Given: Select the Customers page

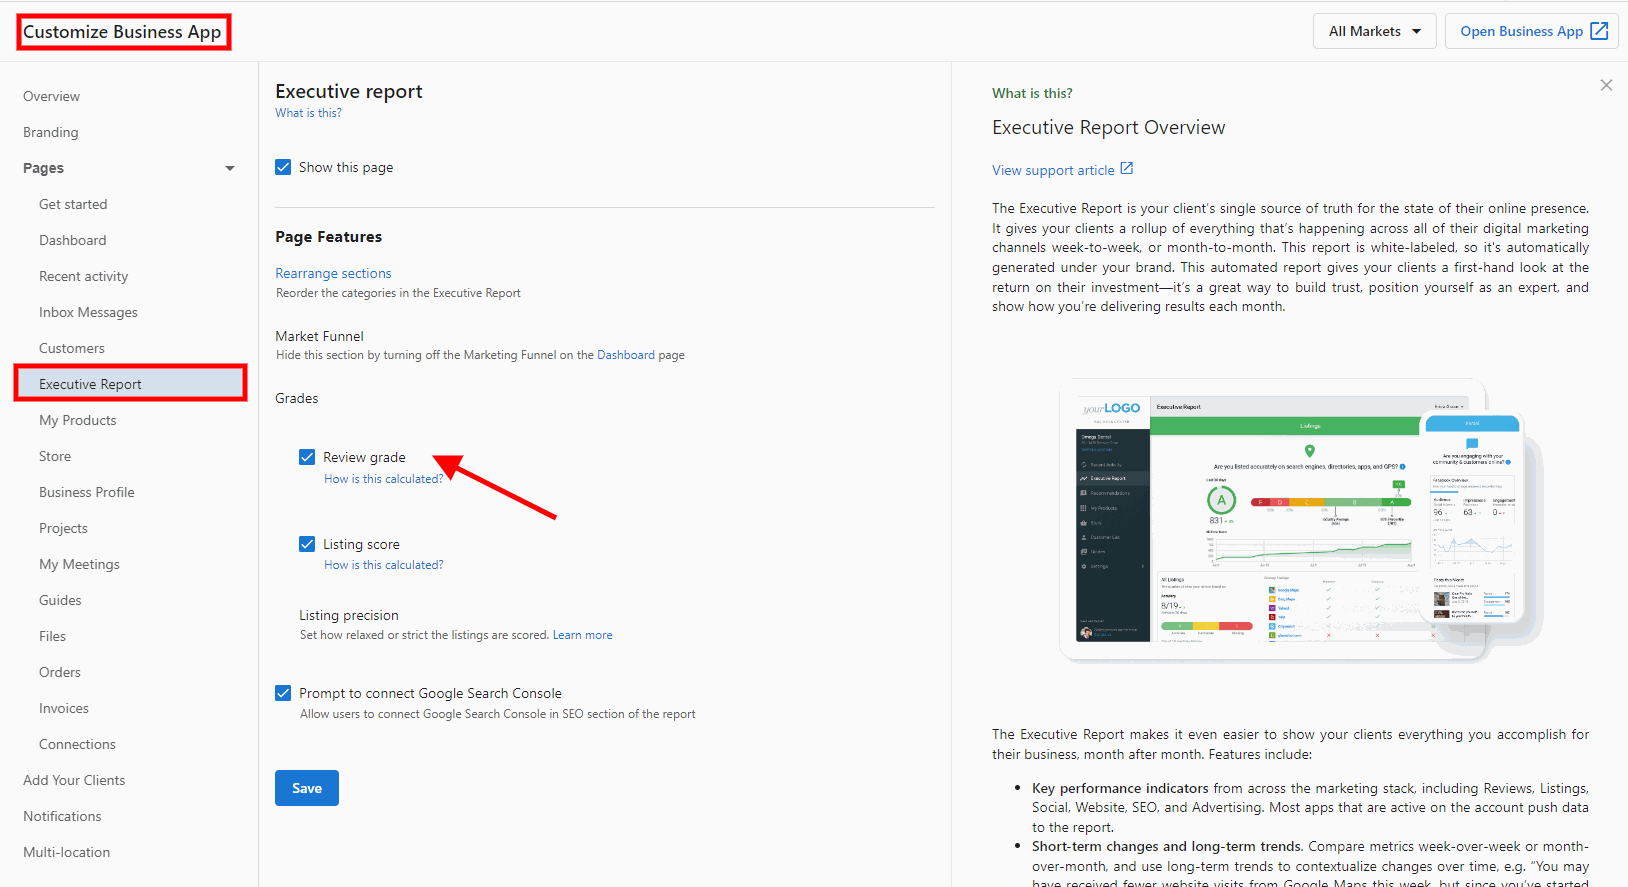Looking at the screenshot, I should tap(72, 348).
